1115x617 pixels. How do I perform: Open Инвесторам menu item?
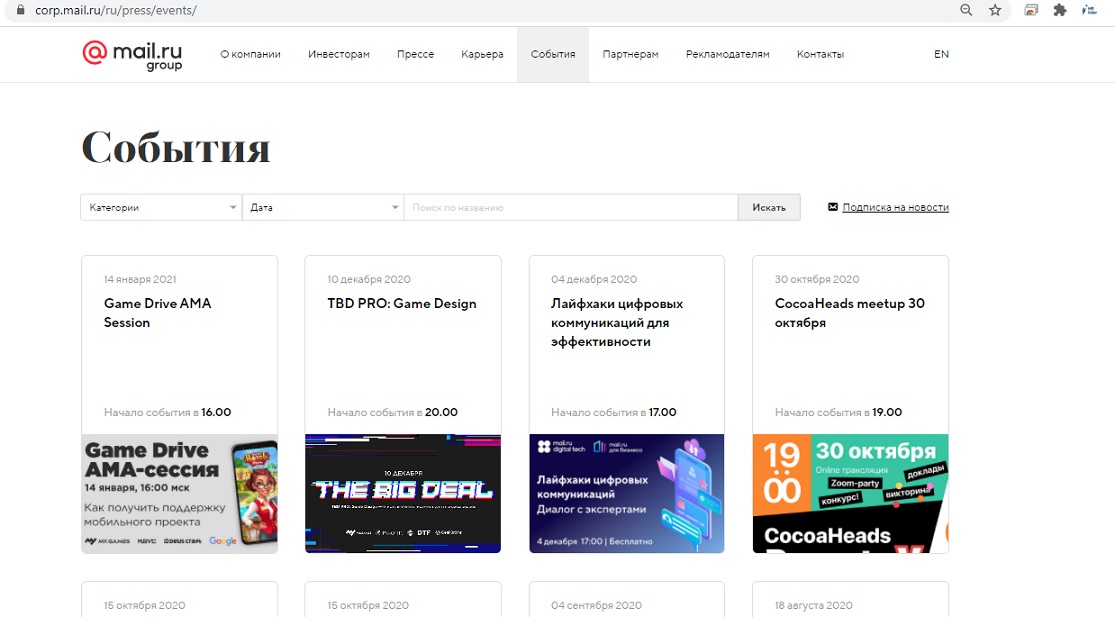(x=338, y=54)
